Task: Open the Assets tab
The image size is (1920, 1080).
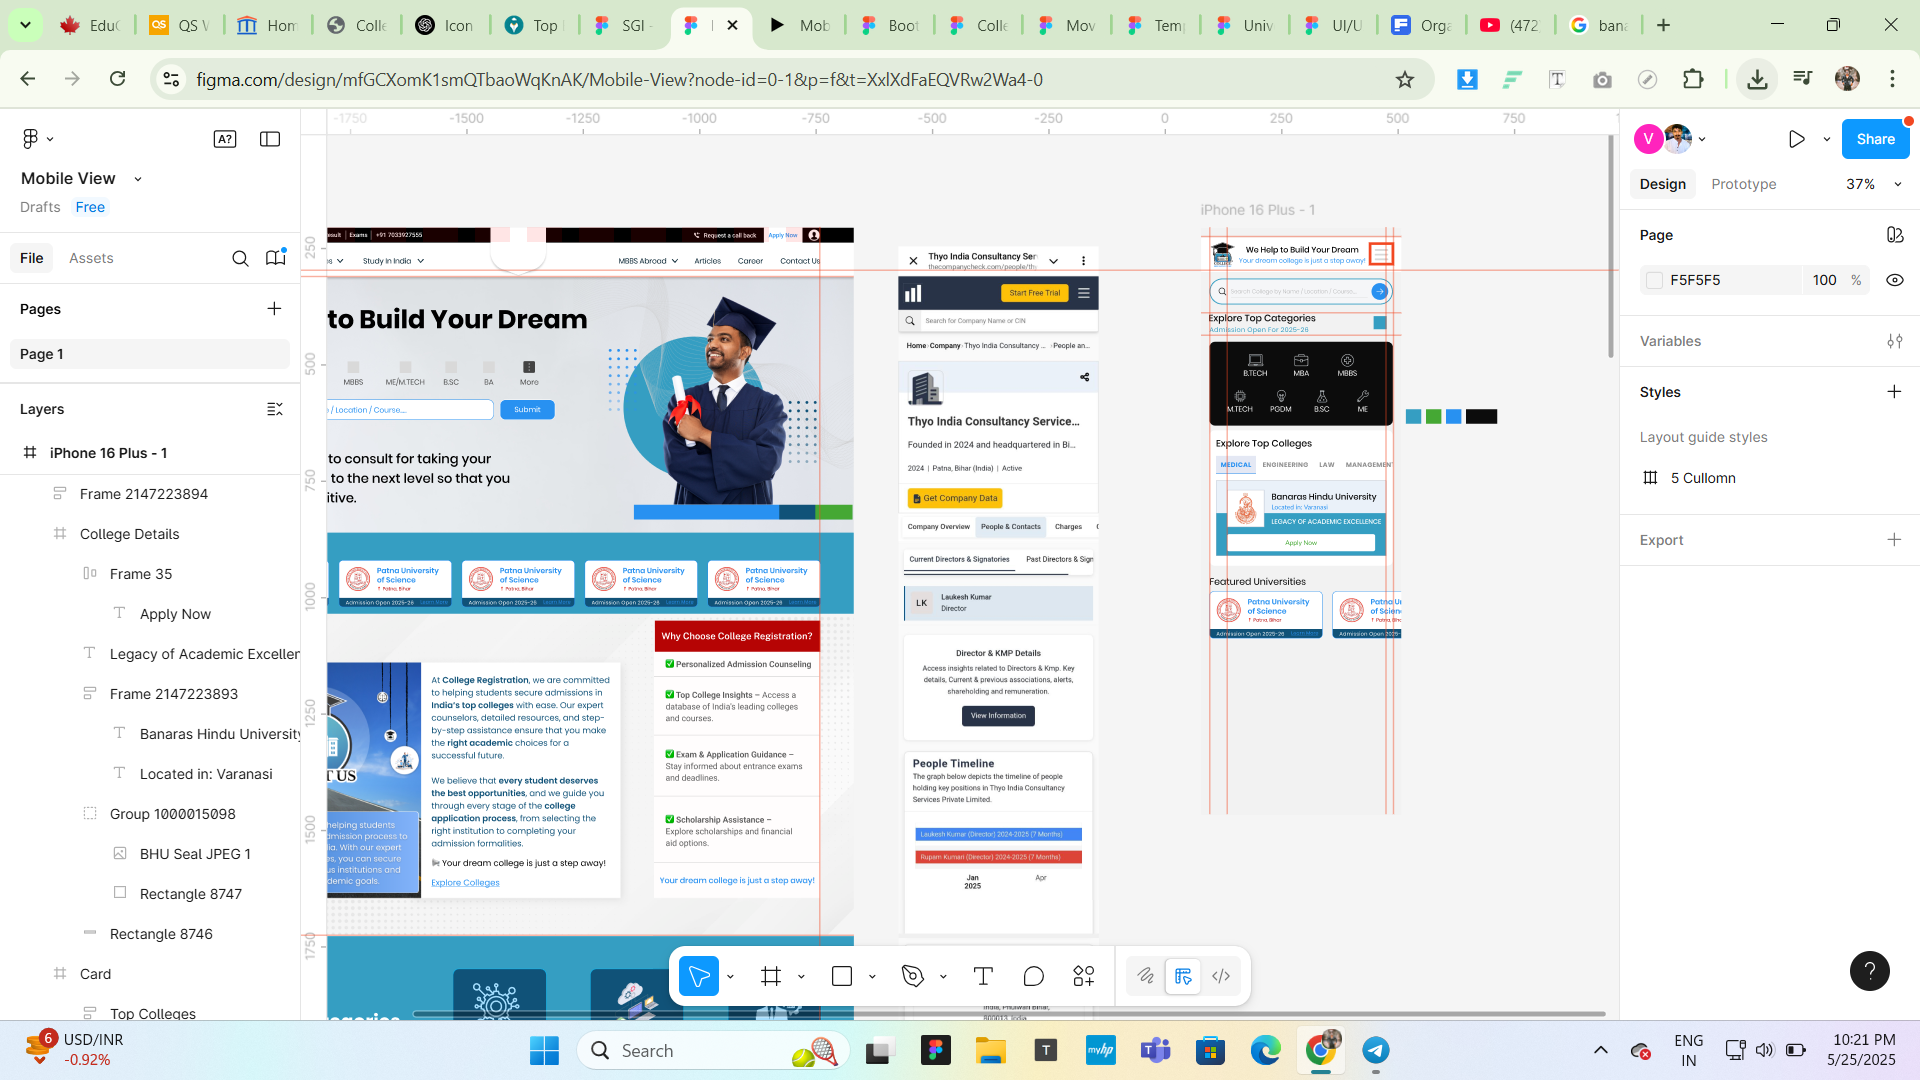Action: (x=91, y=258)
